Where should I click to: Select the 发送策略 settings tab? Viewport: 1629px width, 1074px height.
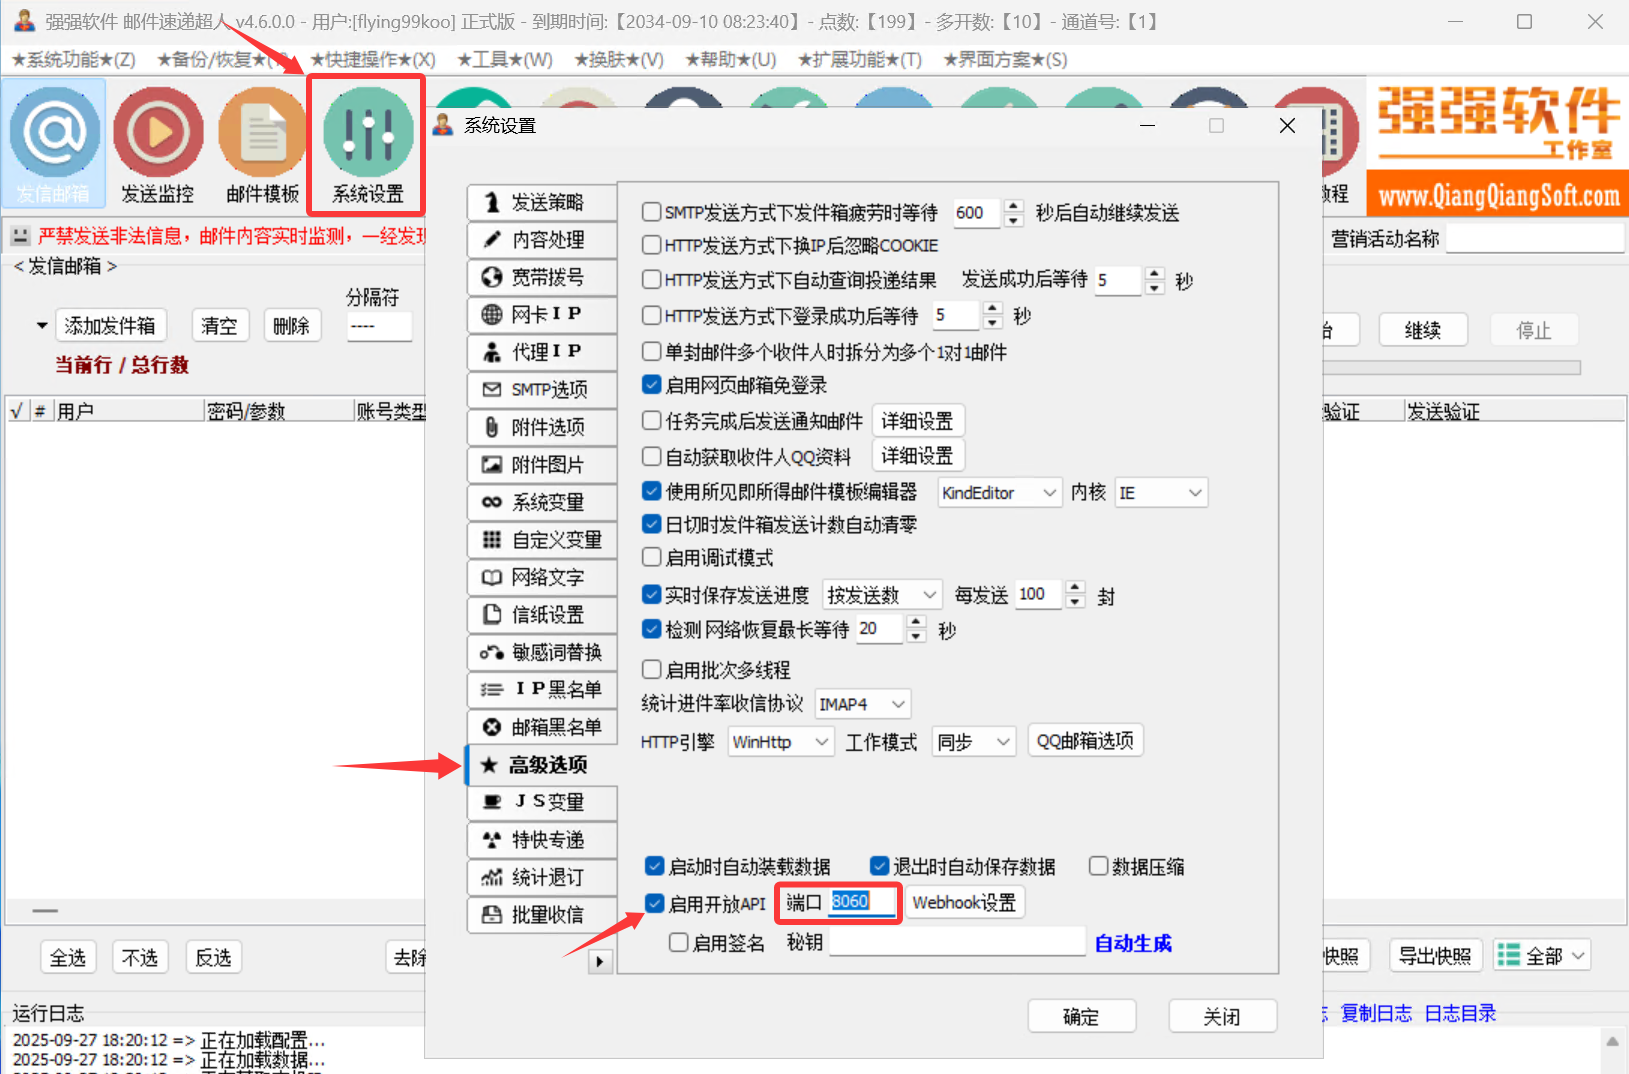point(542,202)
